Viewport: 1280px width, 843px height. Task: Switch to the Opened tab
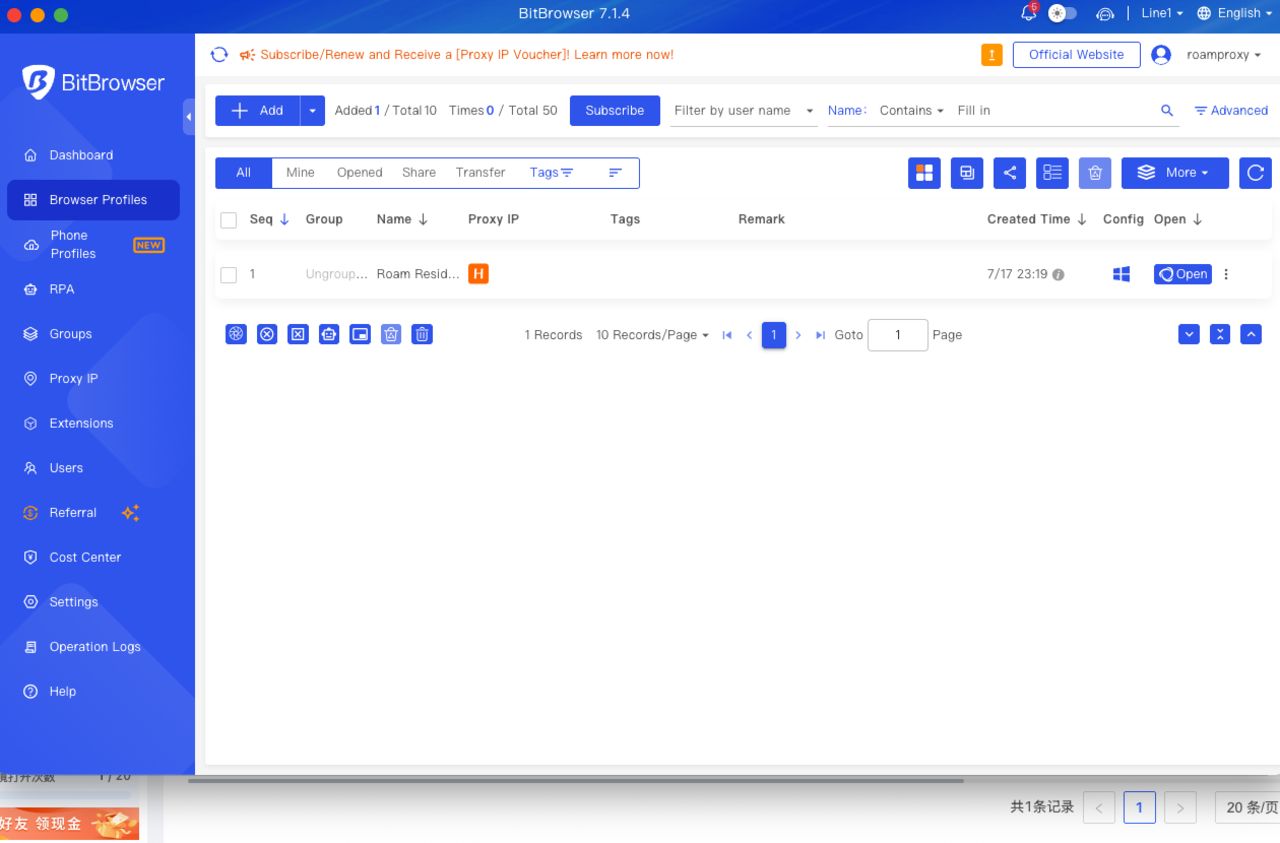click(x=360, y=173)
